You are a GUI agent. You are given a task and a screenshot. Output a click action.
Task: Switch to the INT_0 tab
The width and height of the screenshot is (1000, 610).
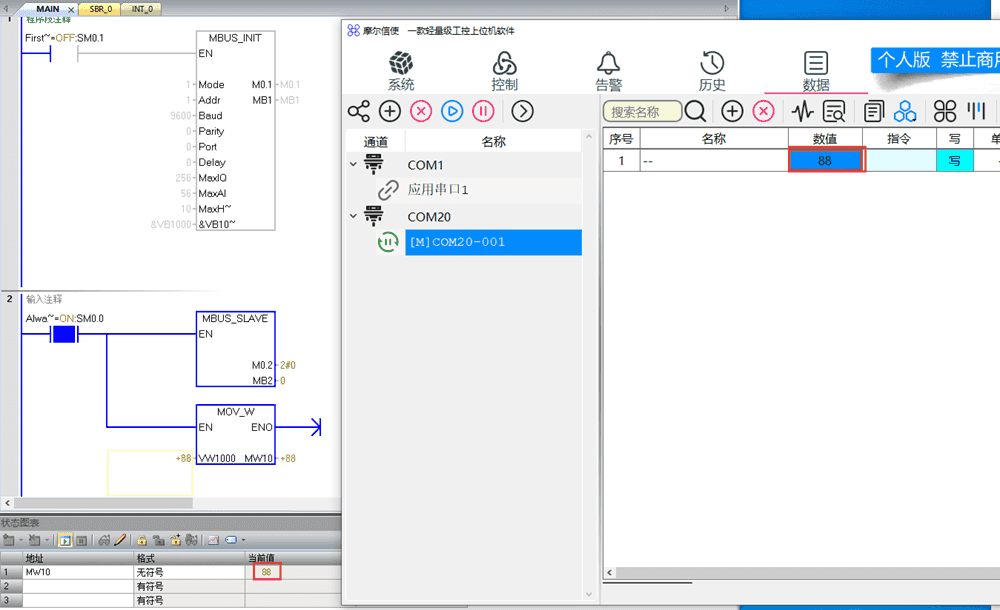coord(142,9)
